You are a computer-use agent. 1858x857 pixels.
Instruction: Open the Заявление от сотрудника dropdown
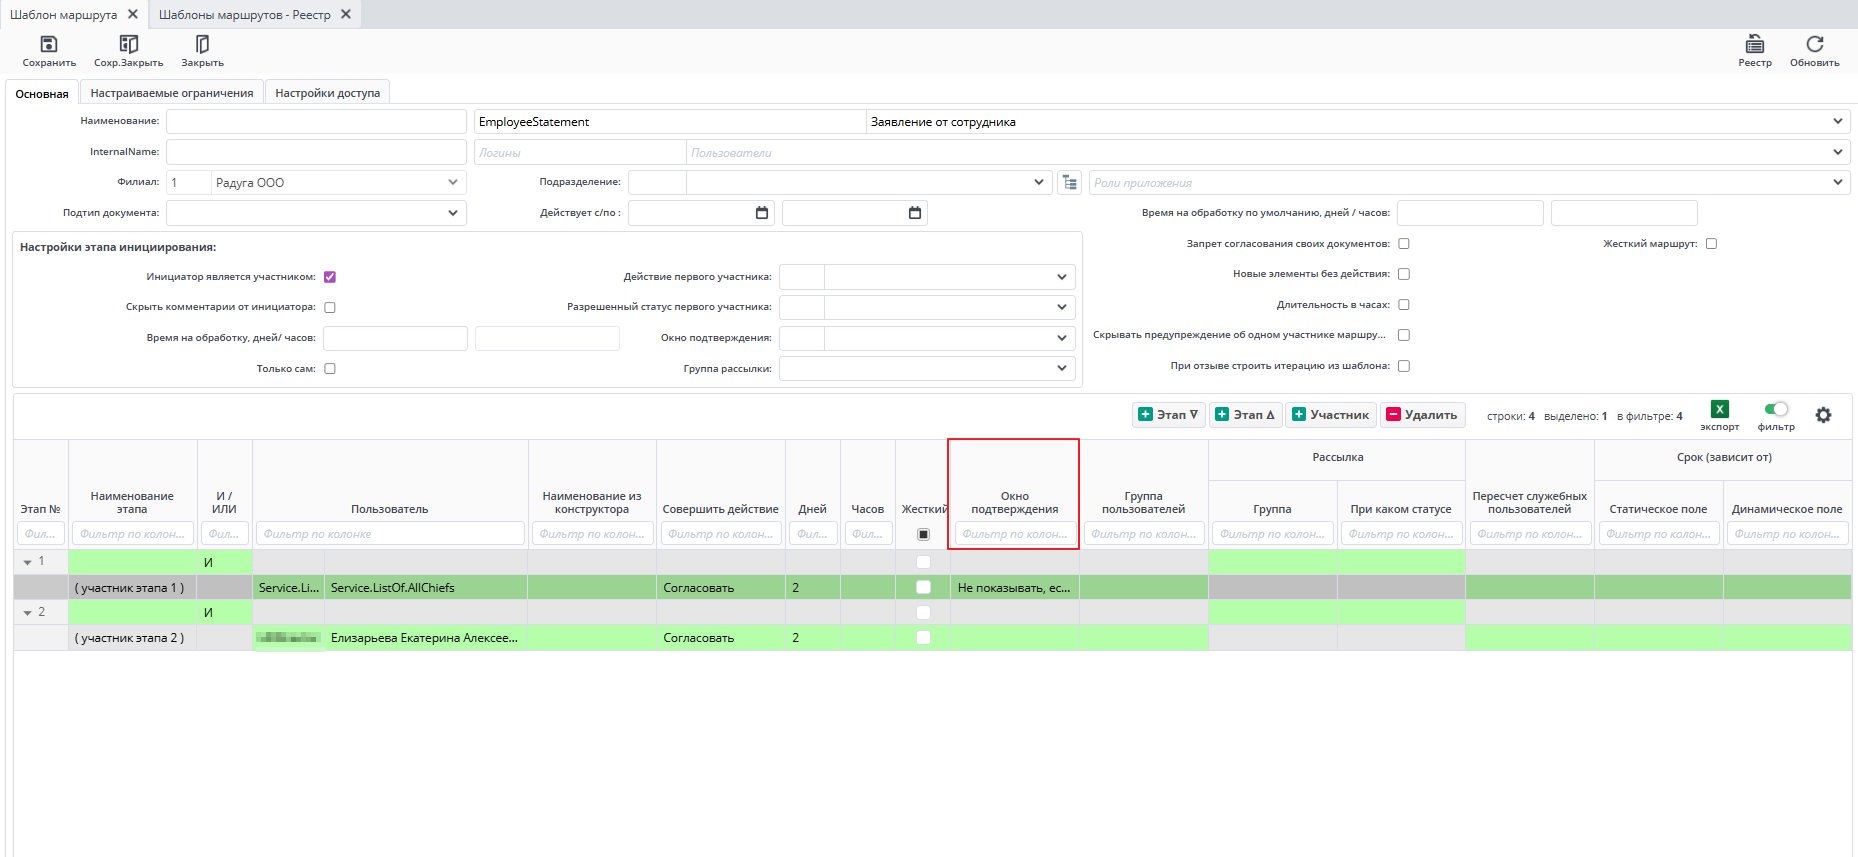[x=1838, y=121]
